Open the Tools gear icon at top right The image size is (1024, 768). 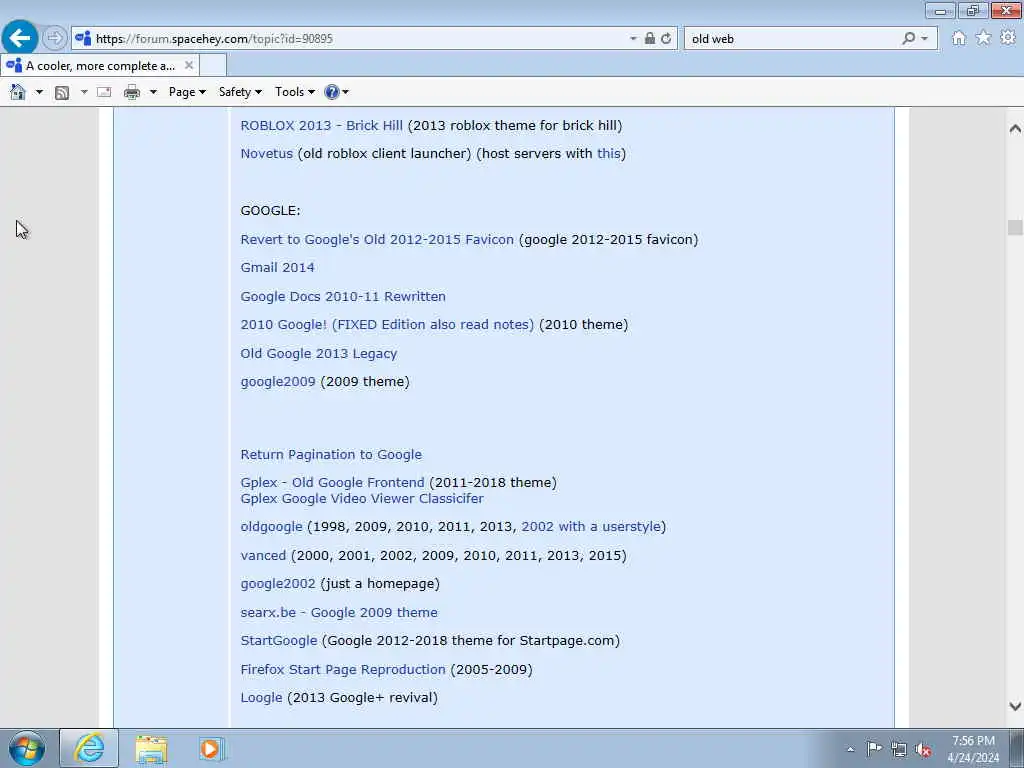[1008, 38]
